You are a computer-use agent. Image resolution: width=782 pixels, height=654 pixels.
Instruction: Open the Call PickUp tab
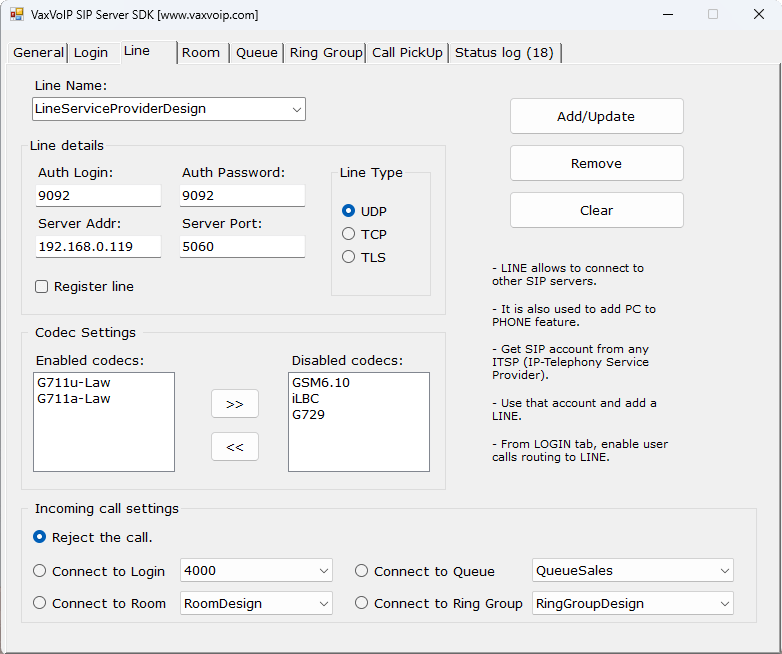click(x=407, y=53)
